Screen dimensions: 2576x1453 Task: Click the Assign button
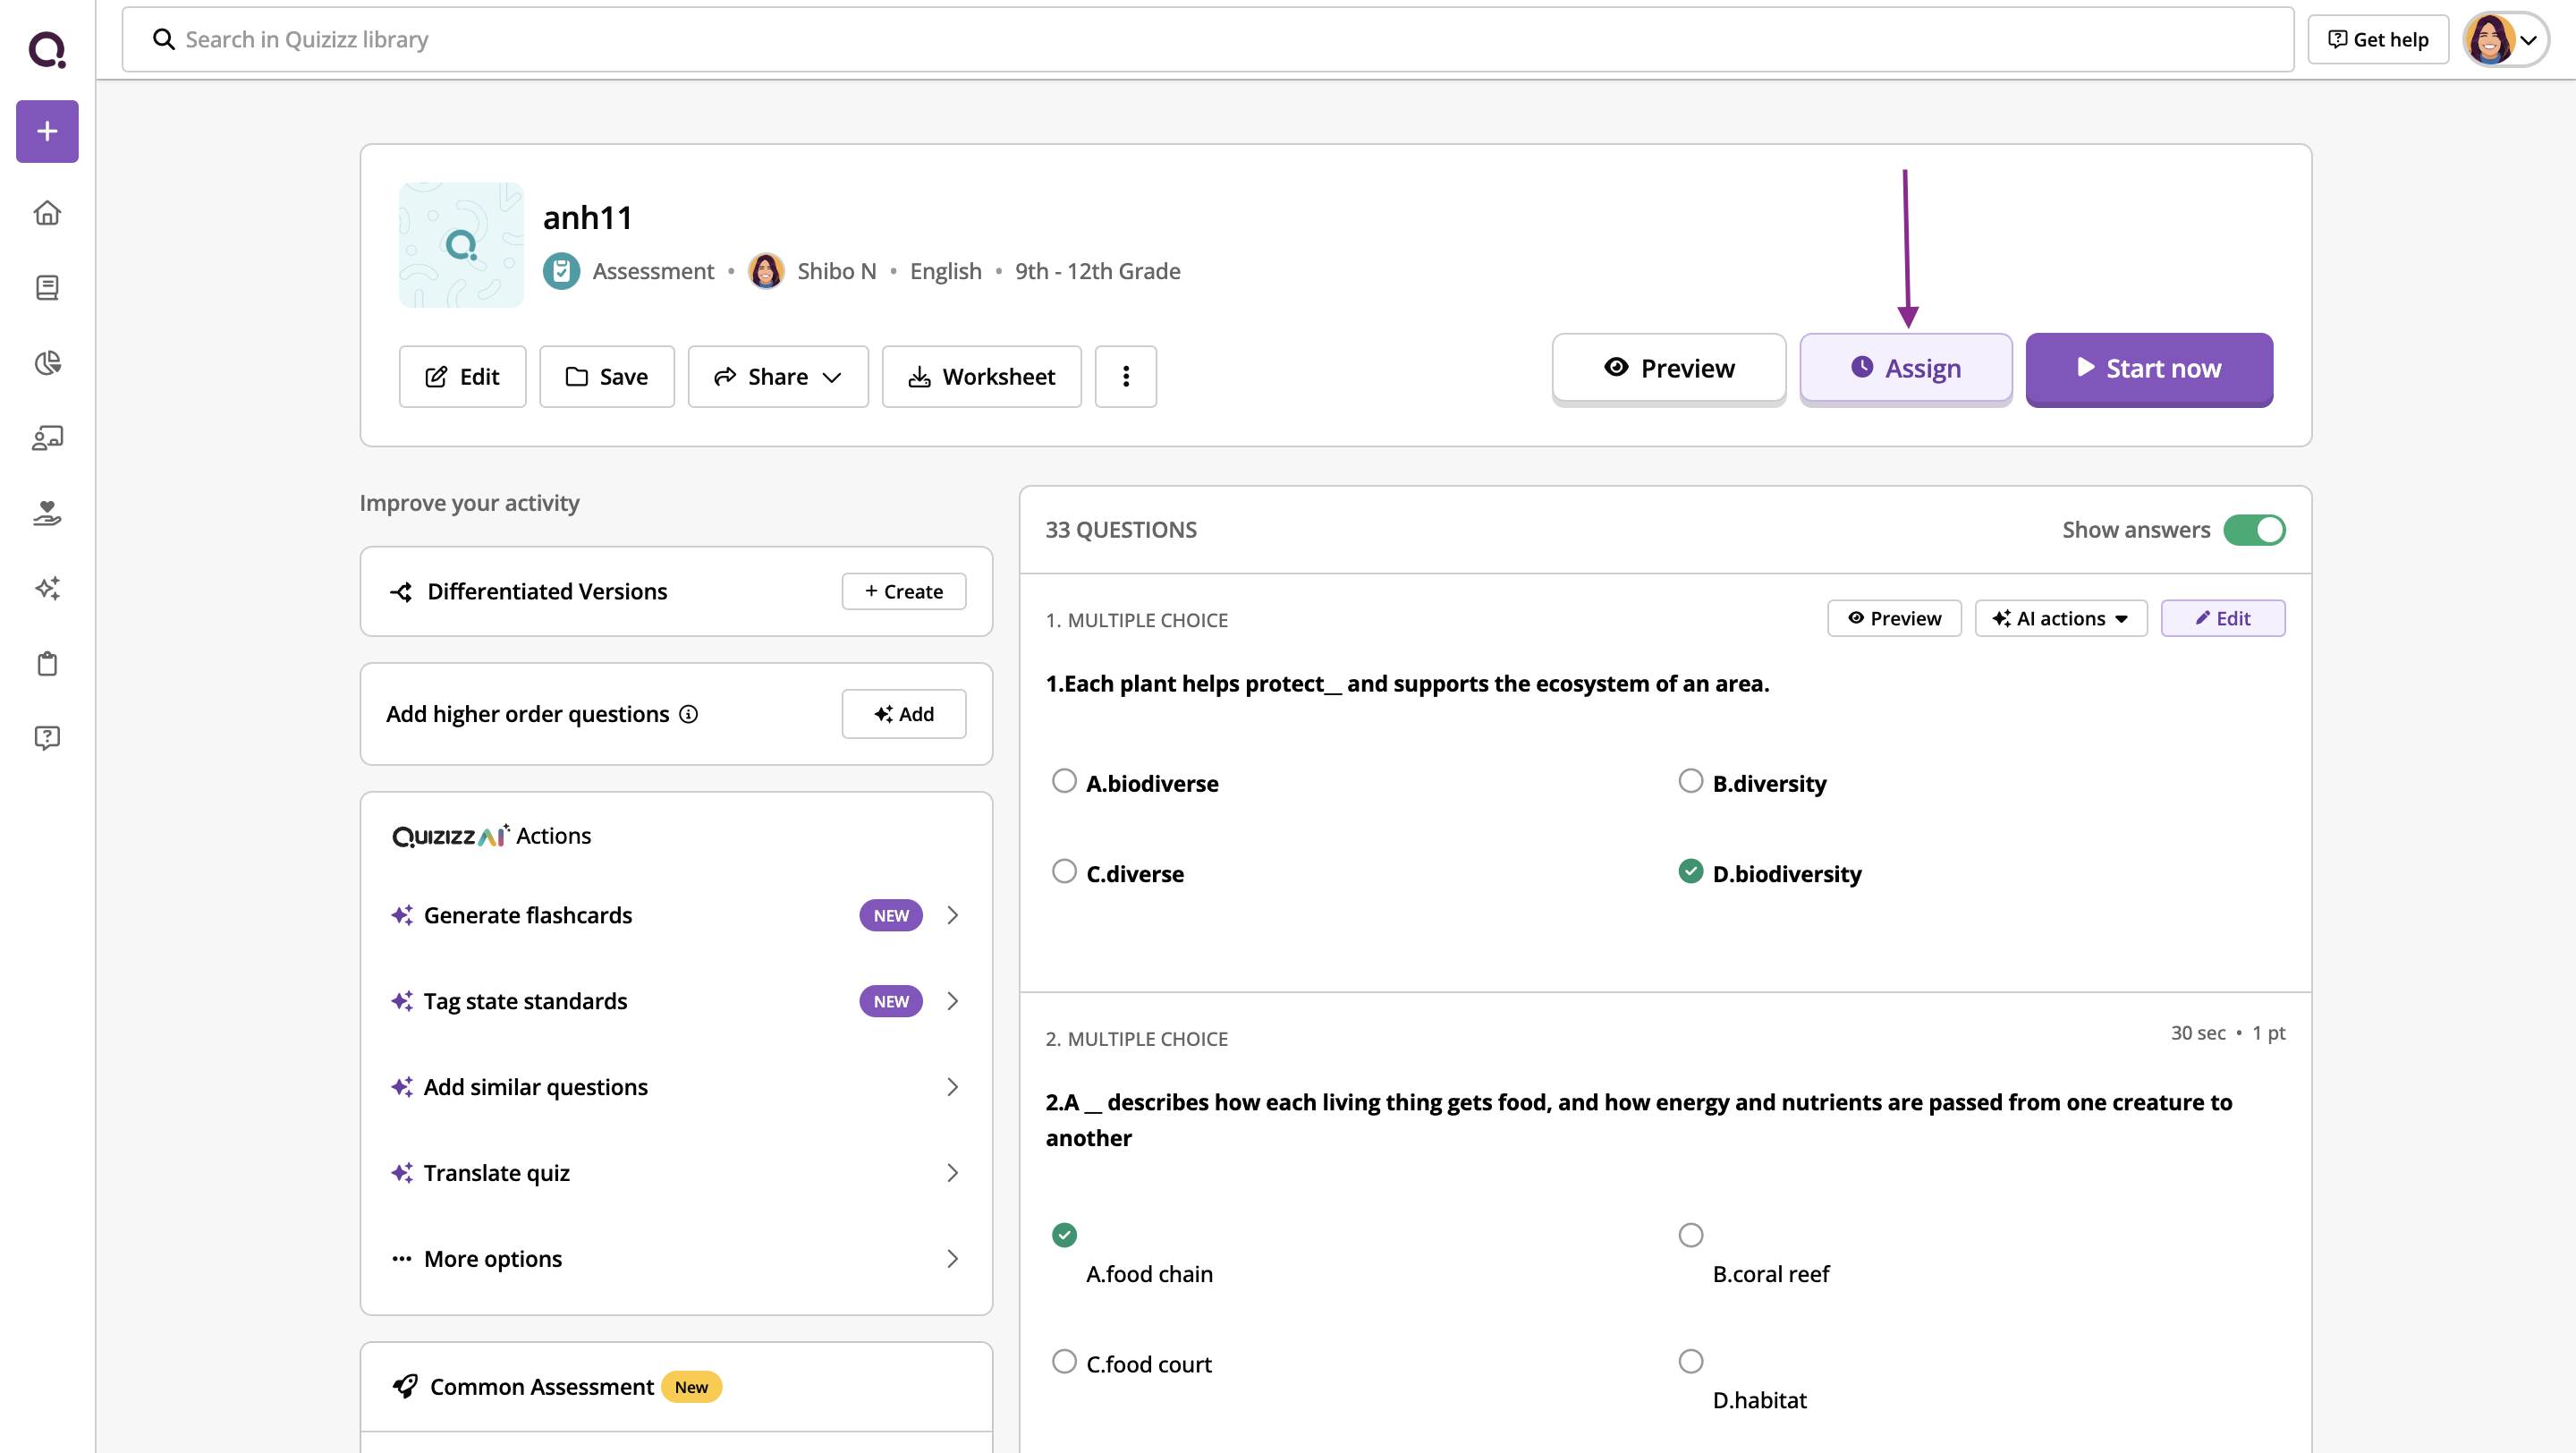1905,369
